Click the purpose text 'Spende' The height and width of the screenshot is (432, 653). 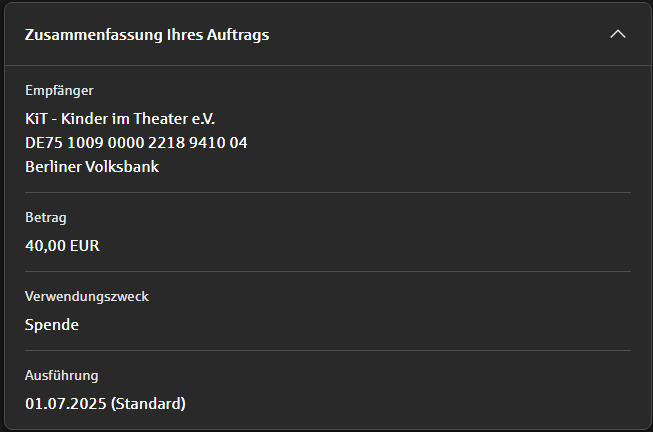[x=52, y=324]
